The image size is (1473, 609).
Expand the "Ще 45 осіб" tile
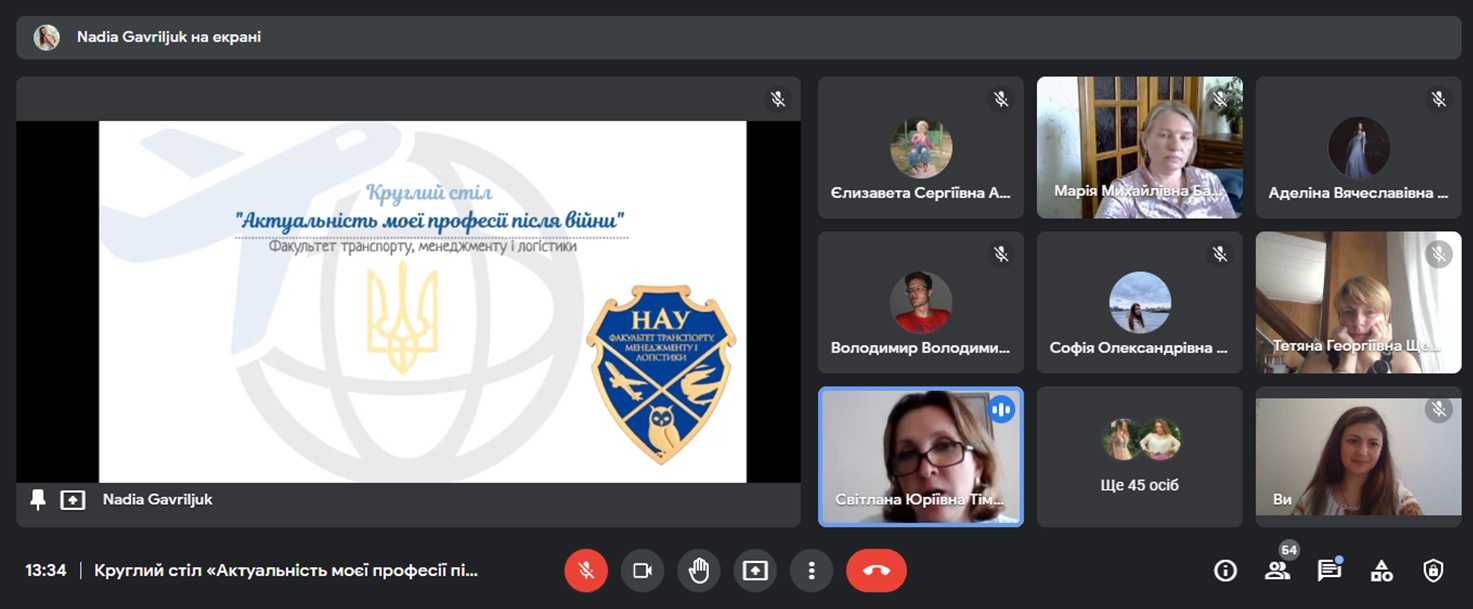click(1139, 457)
